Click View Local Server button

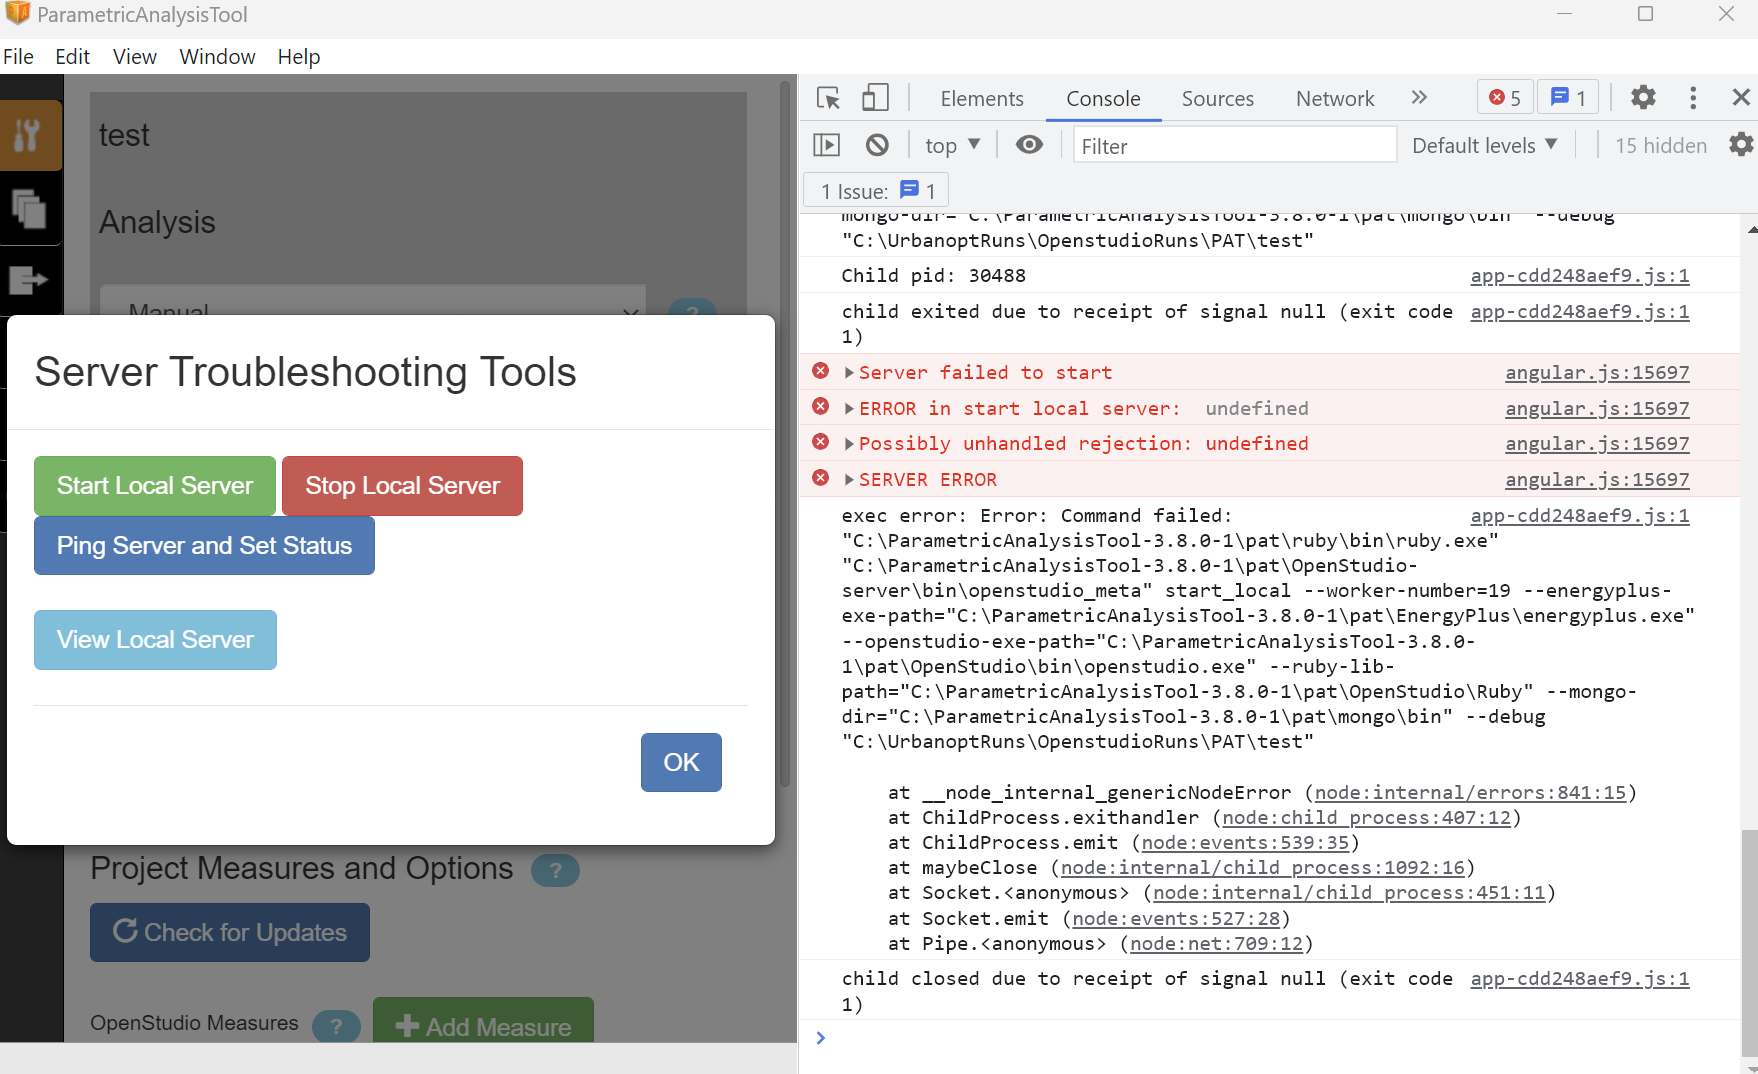[155, 639]
